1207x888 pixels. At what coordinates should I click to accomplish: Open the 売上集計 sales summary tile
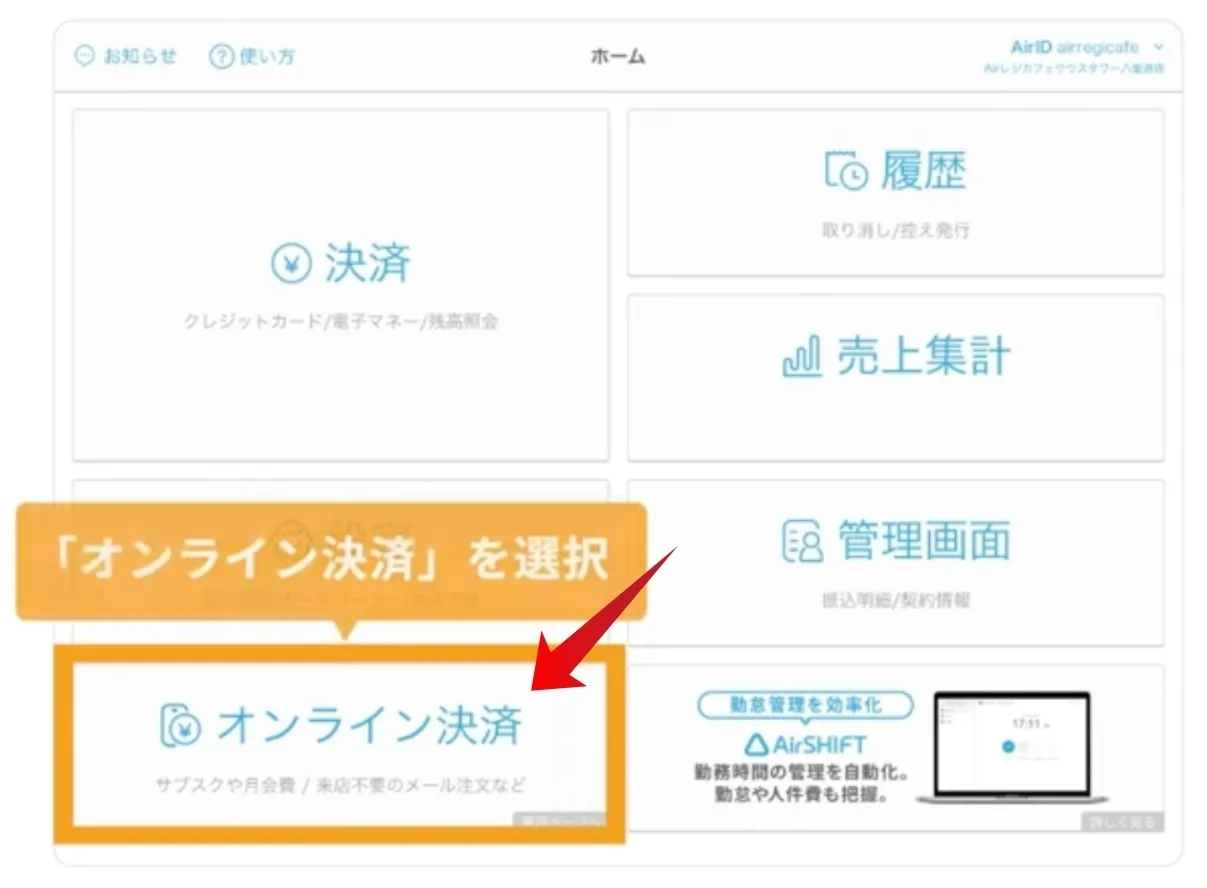(x=896, y=377)
